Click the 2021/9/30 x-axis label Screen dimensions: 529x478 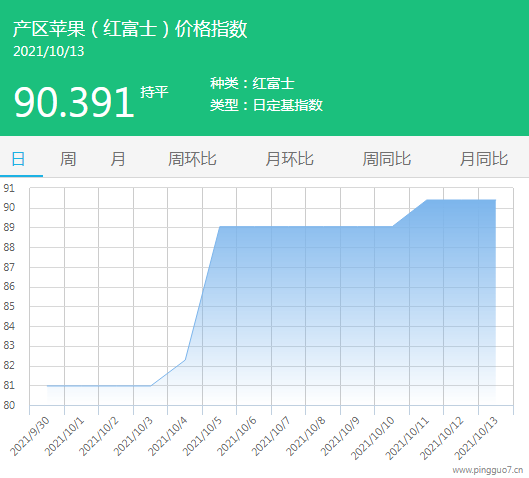(x=30, y=436)
